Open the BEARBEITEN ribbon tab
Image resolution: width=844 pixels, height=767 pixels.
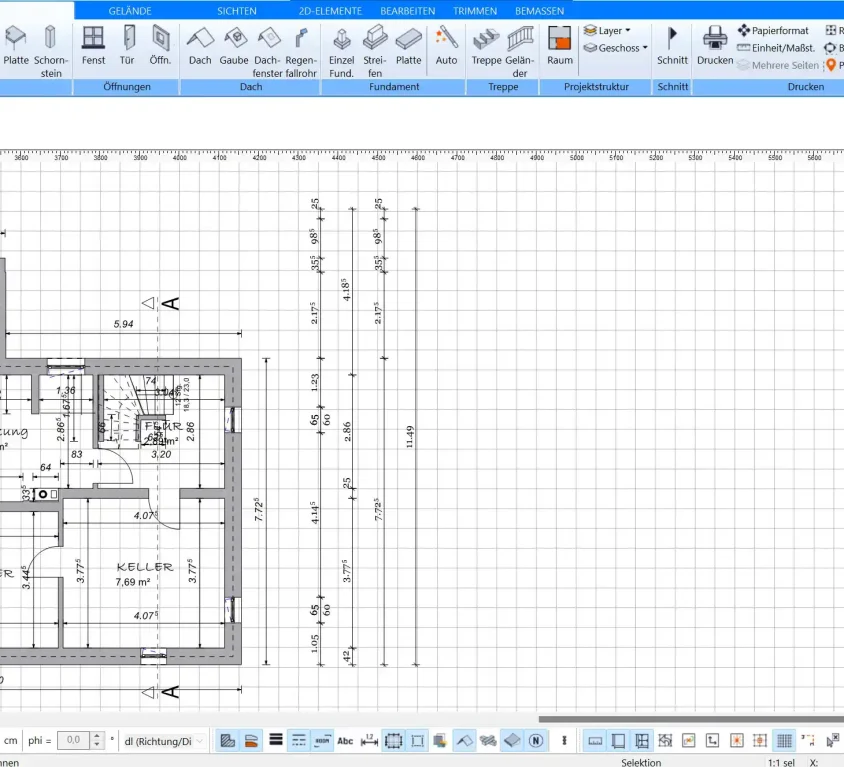point(407,11)
